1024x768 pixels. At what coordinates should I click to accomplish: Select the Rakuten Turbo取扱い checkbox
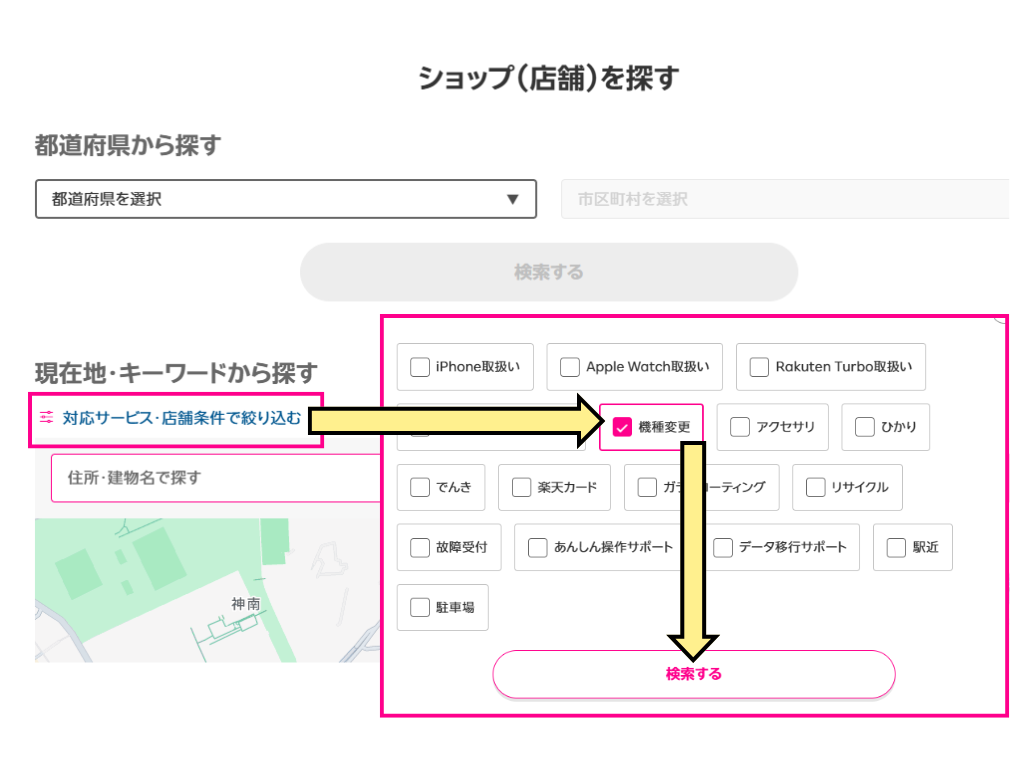pyautogui.click(x=759, y=367)
